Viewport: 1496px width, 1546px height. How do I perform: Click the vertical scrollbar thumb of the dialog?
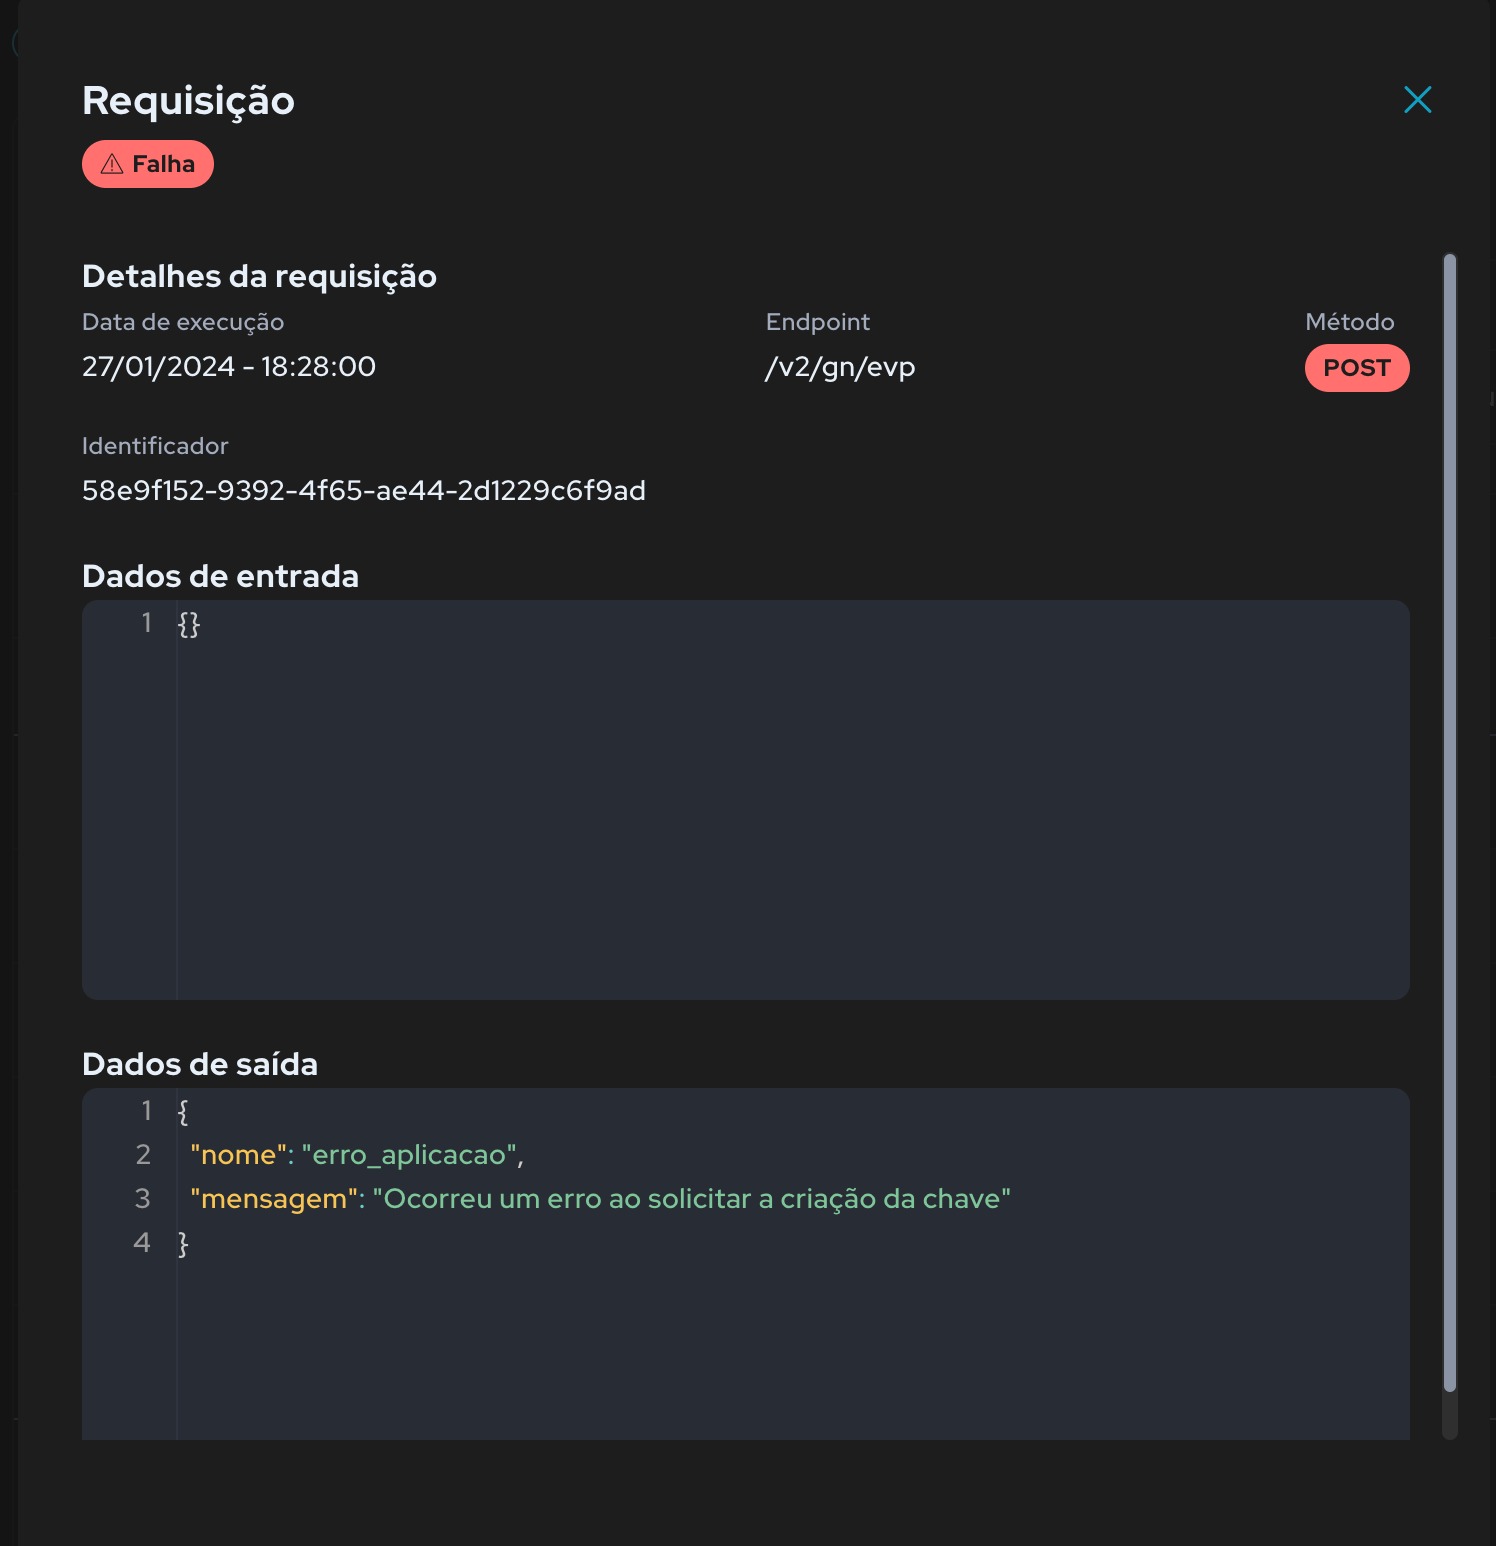click(1450, 822)
